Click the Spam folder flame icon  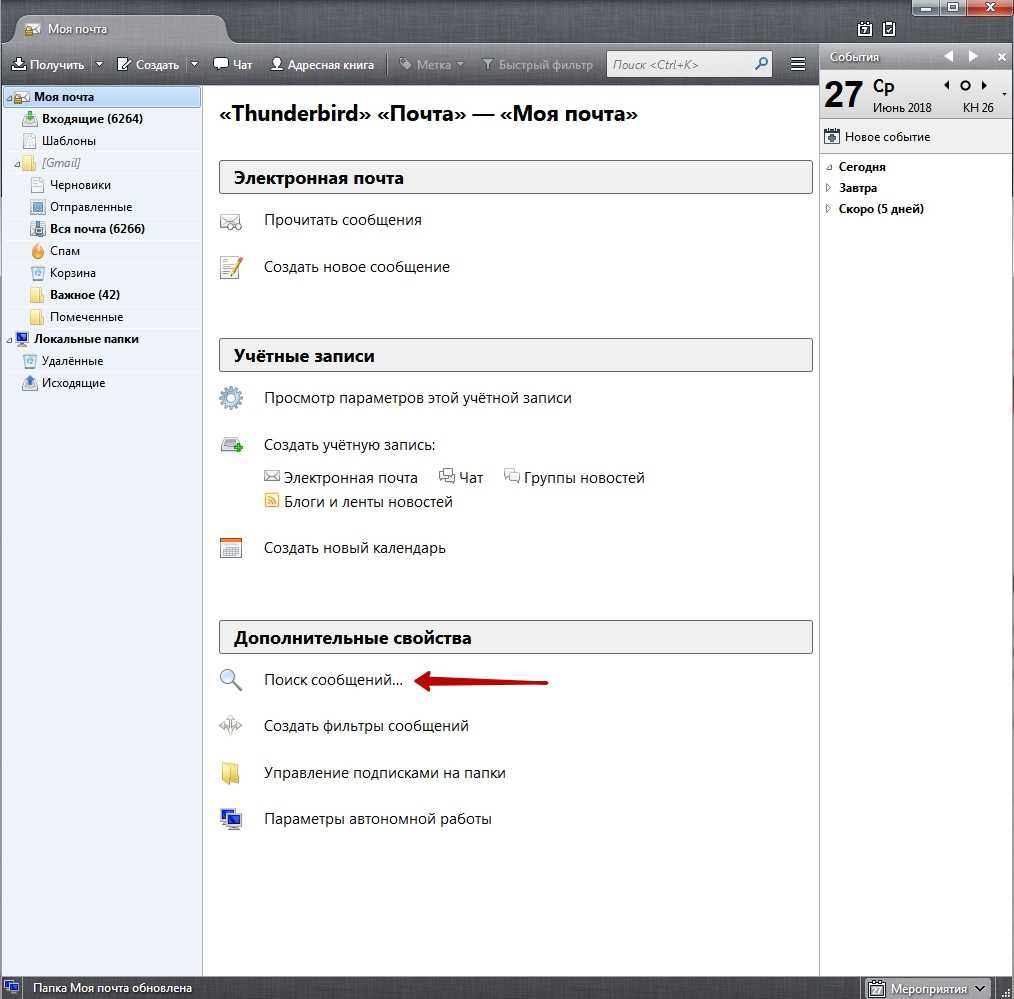pyautogui.click(x=38, y=251)
